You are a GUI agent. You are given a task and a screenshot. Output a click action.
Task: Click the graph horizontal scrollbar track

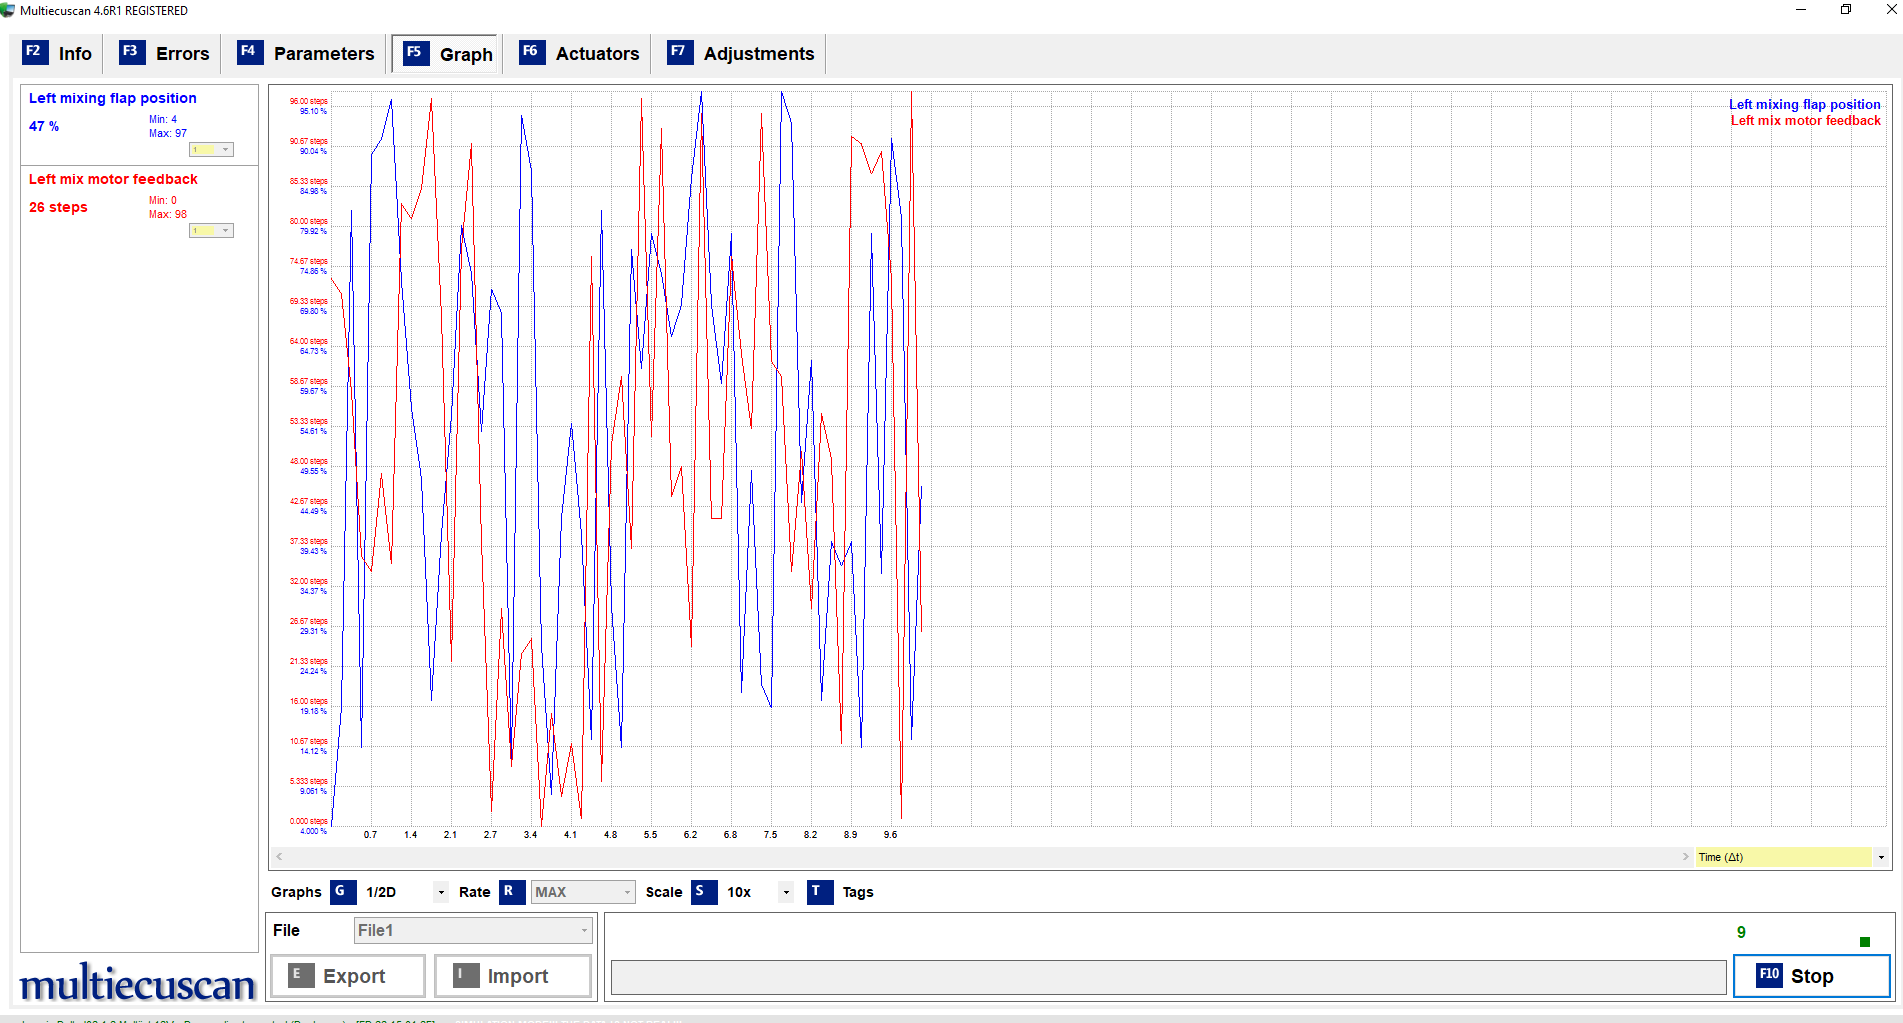tap(982, 857)
